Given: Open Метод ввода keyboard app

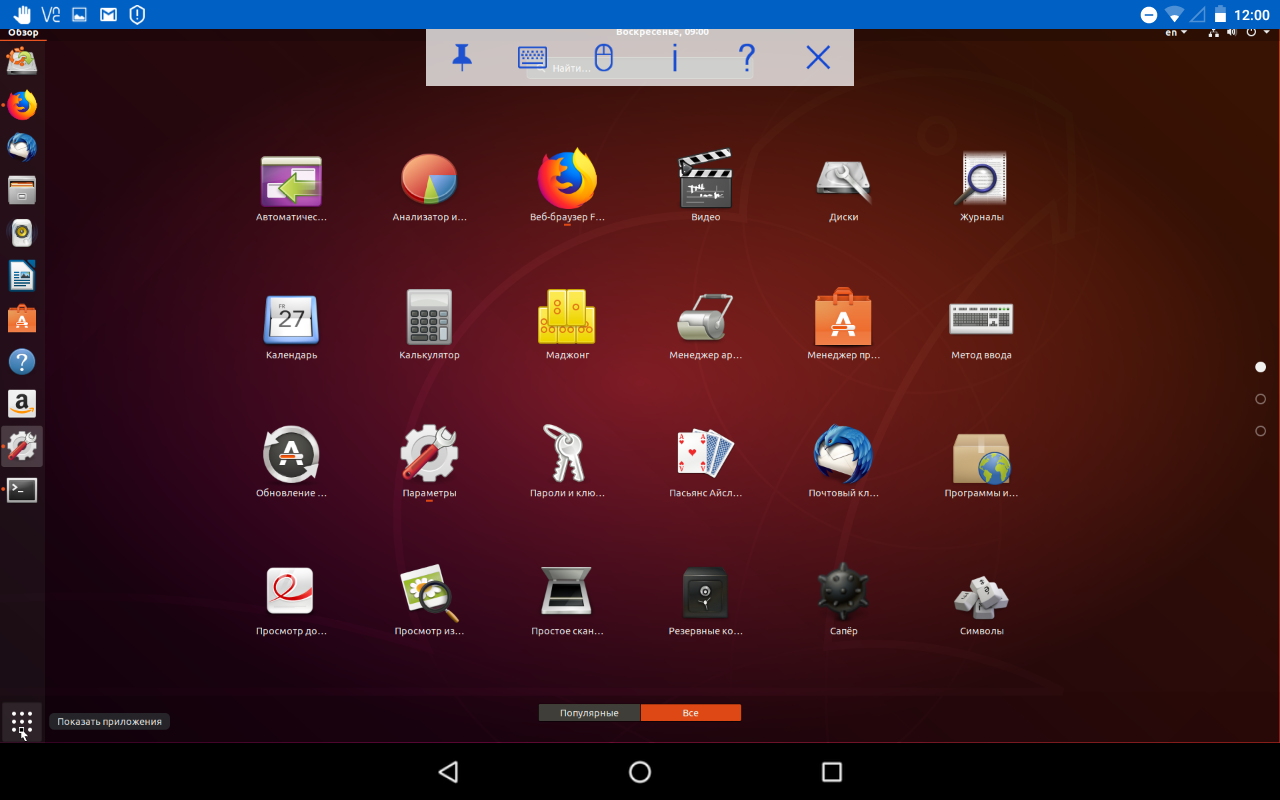Looking at the screenshot, I should click(981, 326).
